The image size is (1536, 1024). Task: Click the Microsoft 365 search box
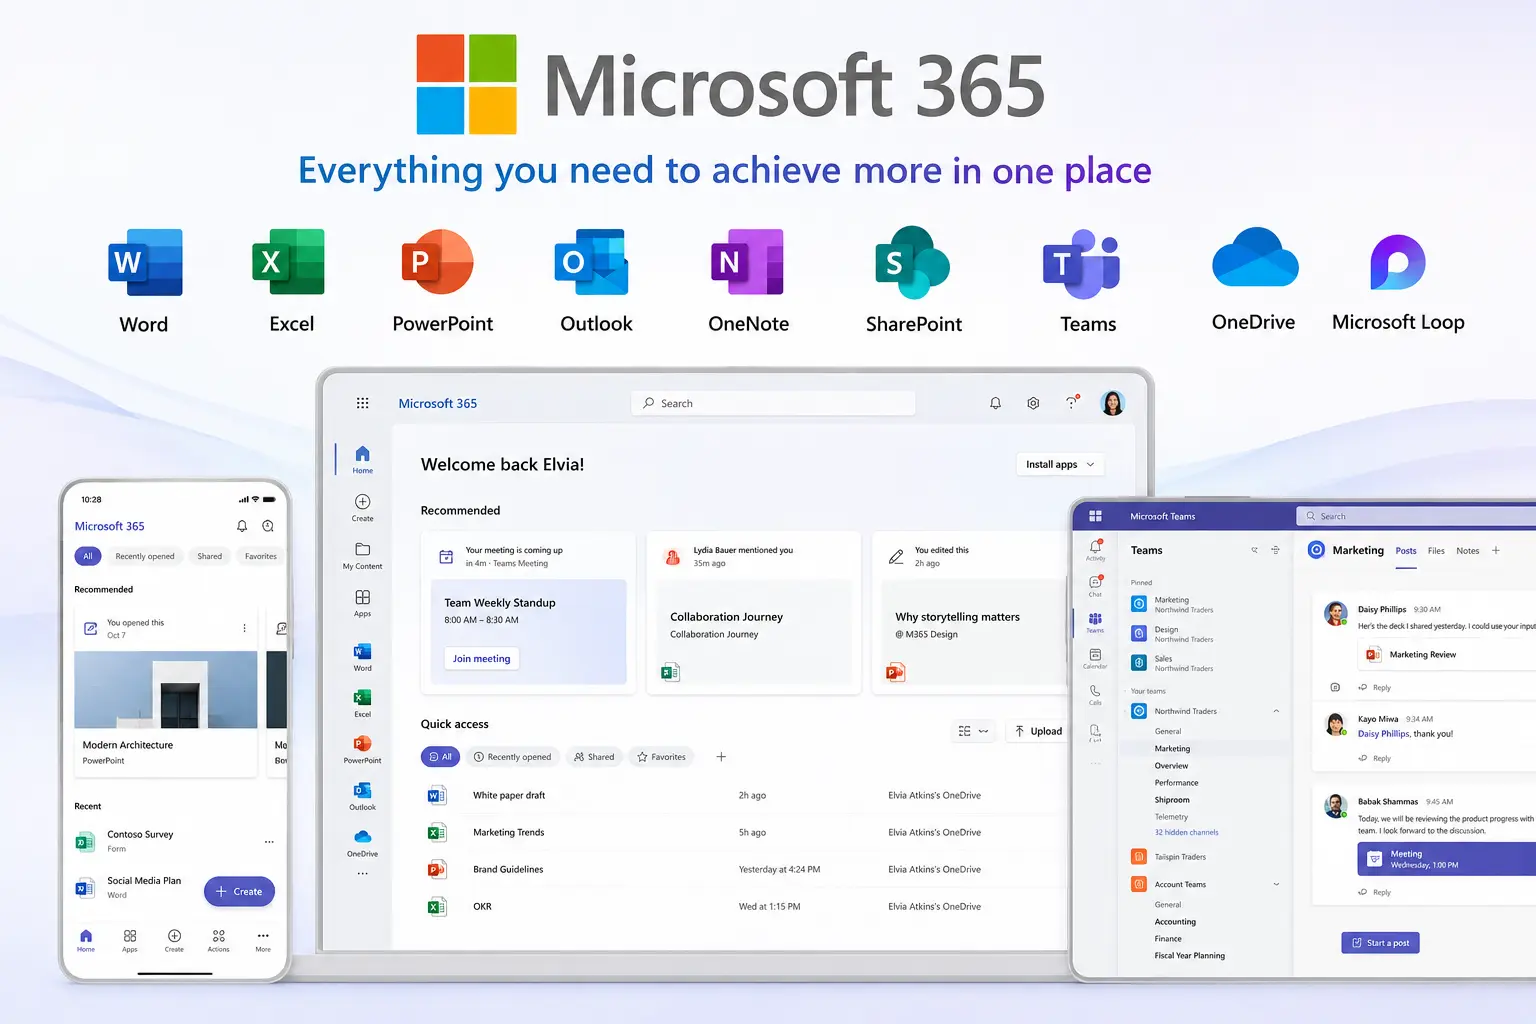773,403
